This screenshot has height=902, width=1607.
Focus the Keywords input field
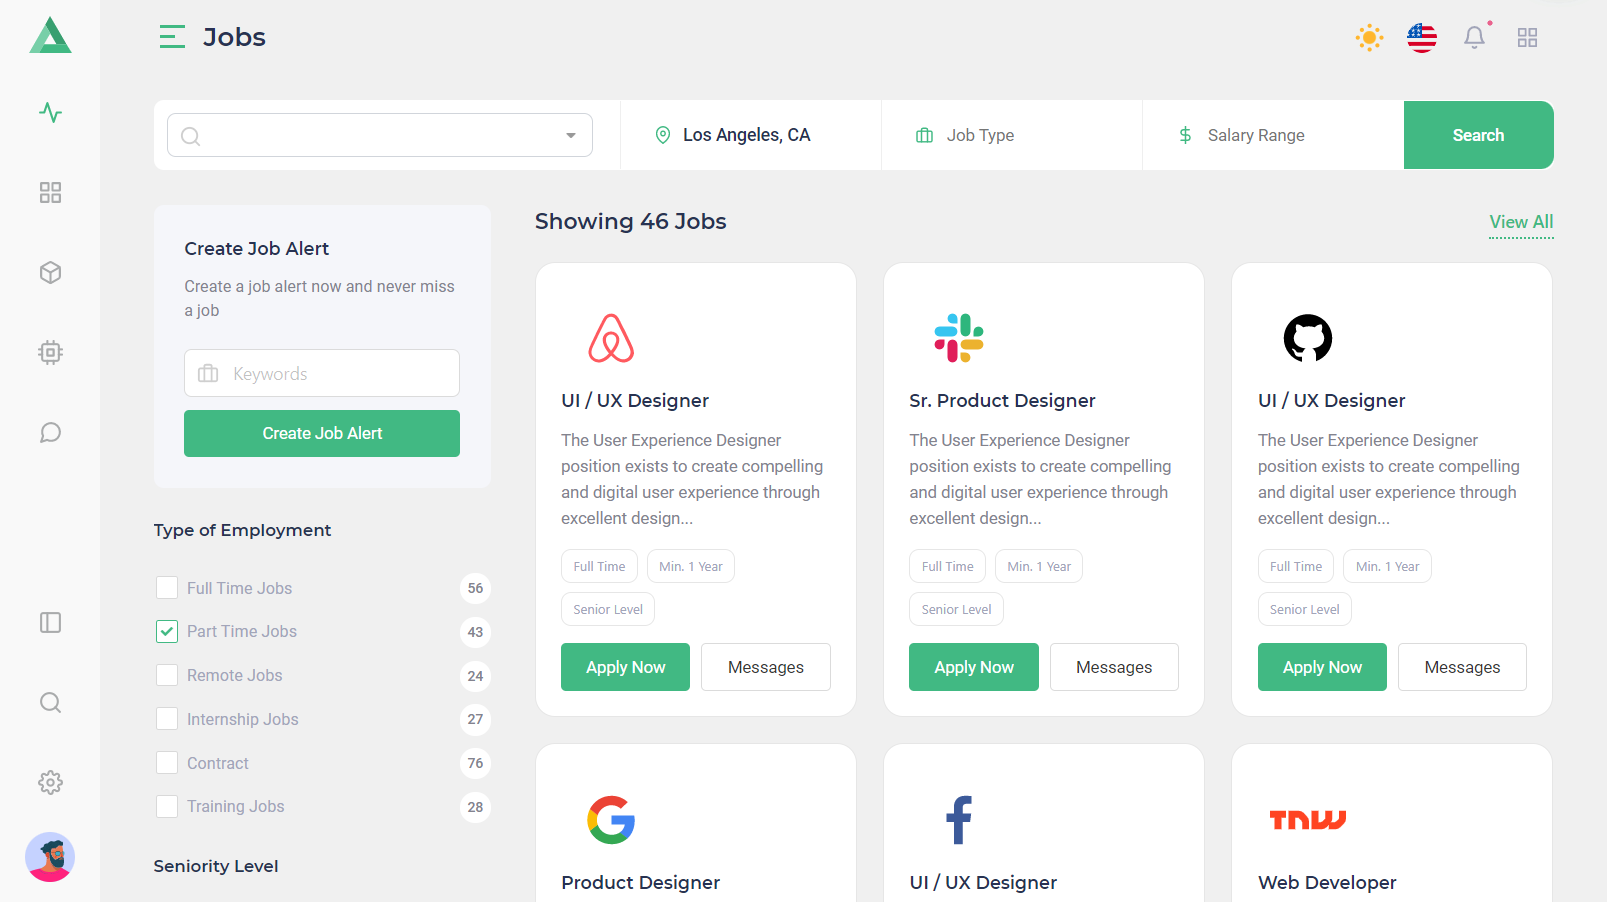[322, 373]
